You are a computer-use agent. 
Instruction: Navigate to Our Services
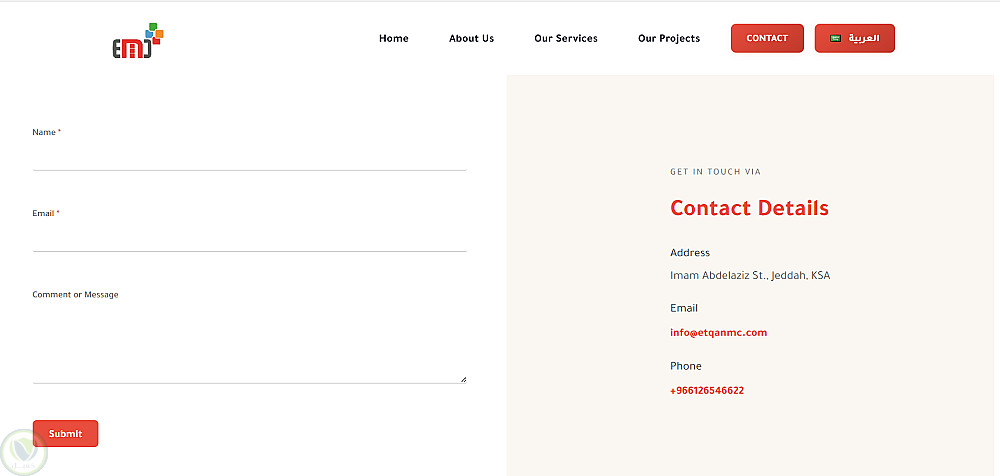tap(565, 39)
